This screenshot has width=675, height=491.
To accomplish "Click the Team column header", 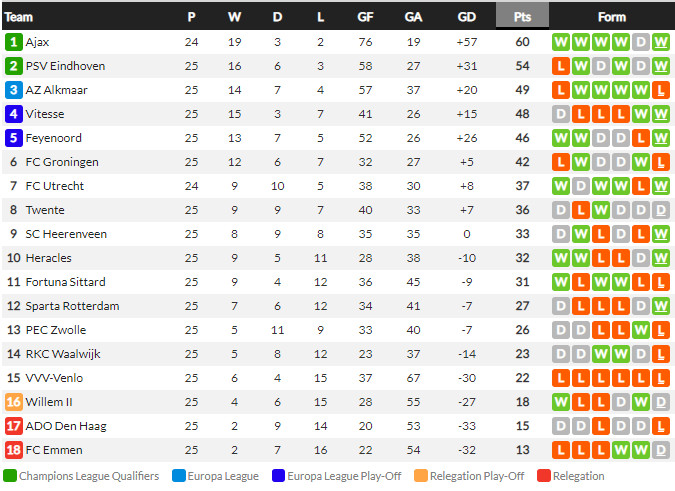I will tap(19, 16).
